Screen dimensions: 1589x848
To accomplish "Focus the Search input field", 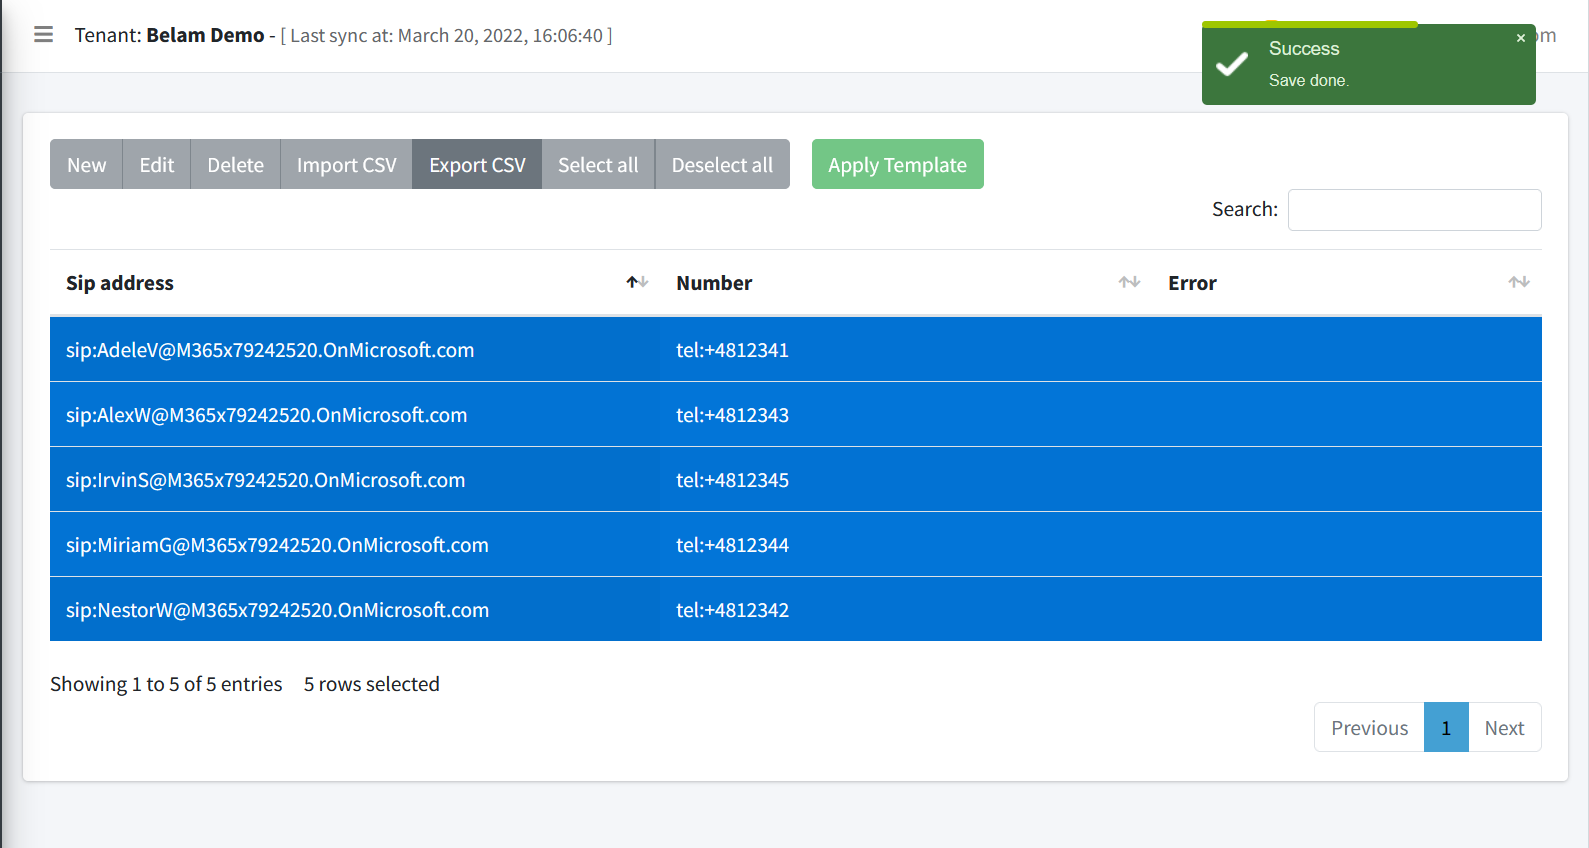I will point(1413,210).
